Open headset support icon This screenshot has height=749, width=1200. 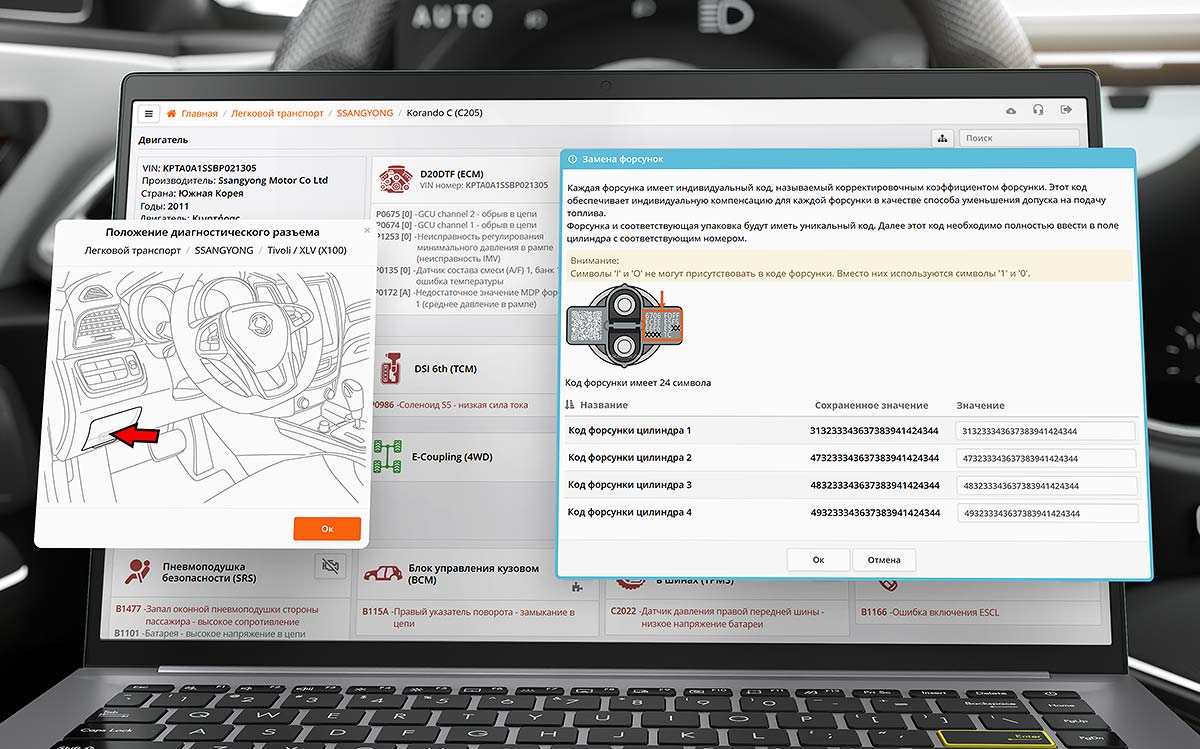(x=1039, y=111)
